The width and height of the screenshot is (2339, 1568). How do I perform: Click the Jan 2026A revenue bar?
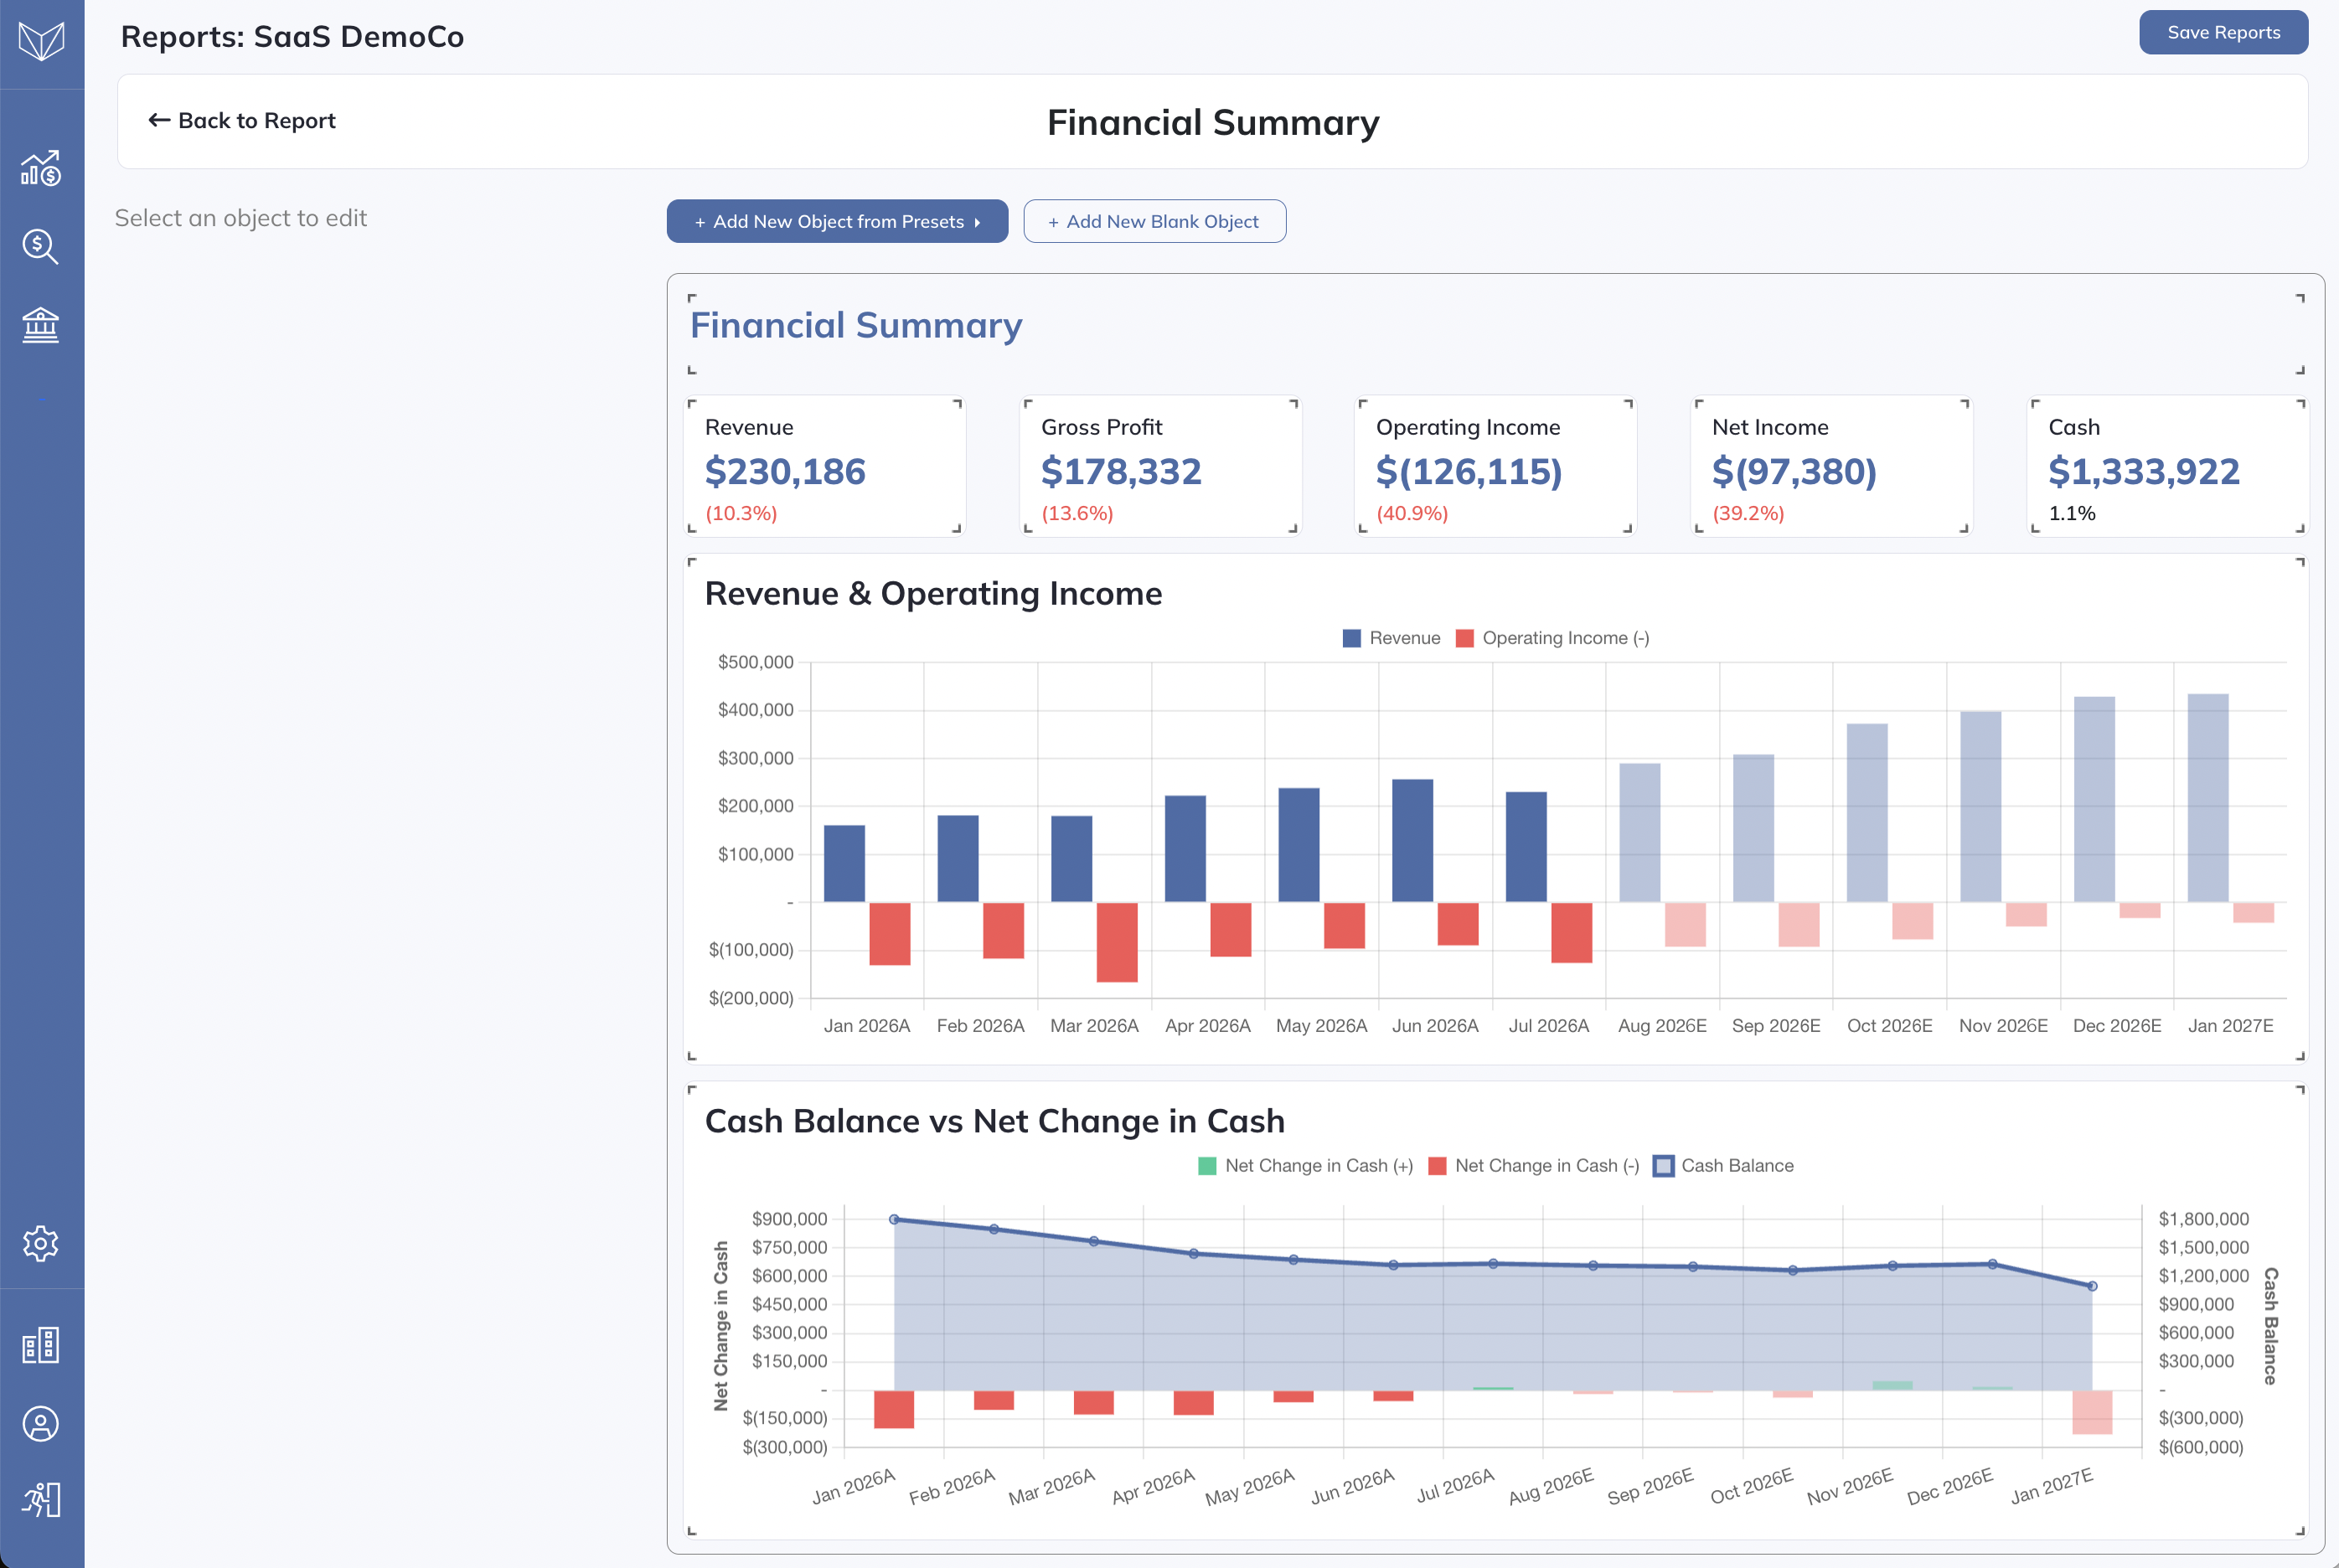(844, 864)
